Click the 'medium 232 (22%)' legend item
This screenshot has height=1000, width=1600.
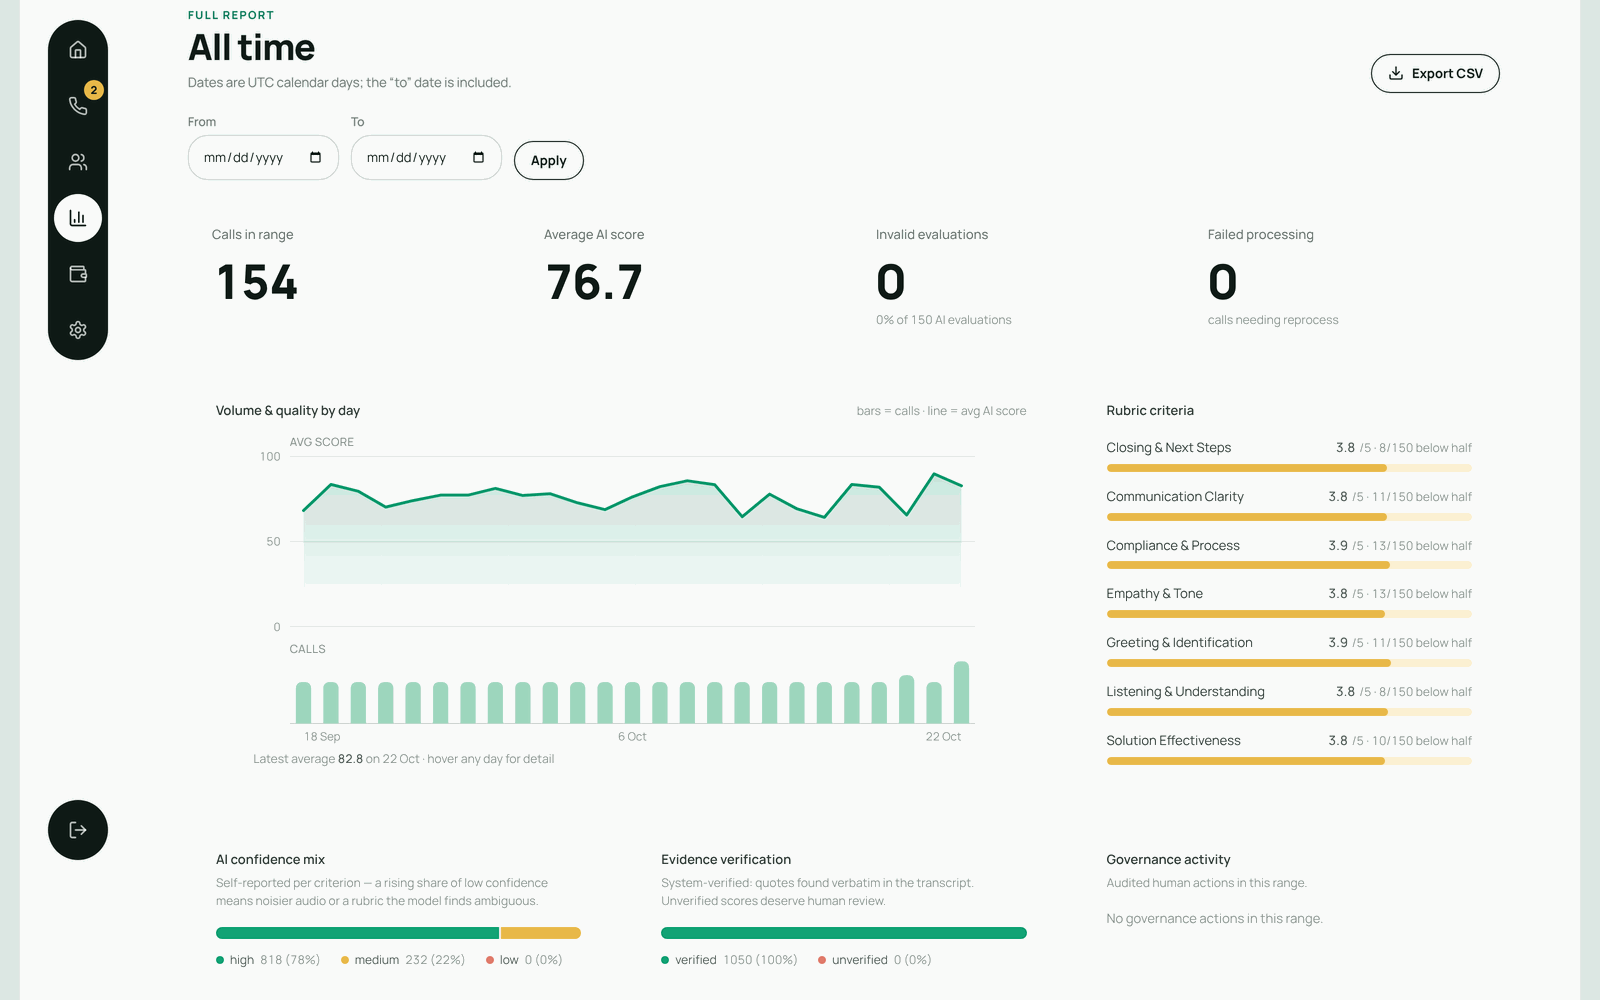click(403, 960)
